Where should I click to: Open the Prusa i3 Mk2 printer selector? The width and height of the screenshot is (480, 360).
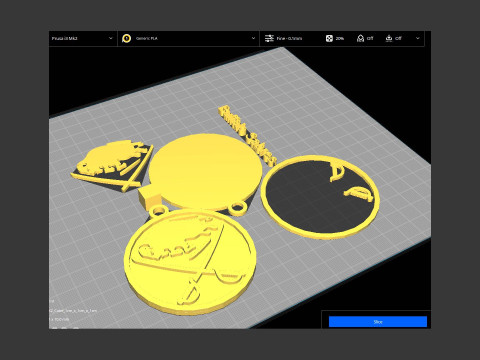coord(83,38)
